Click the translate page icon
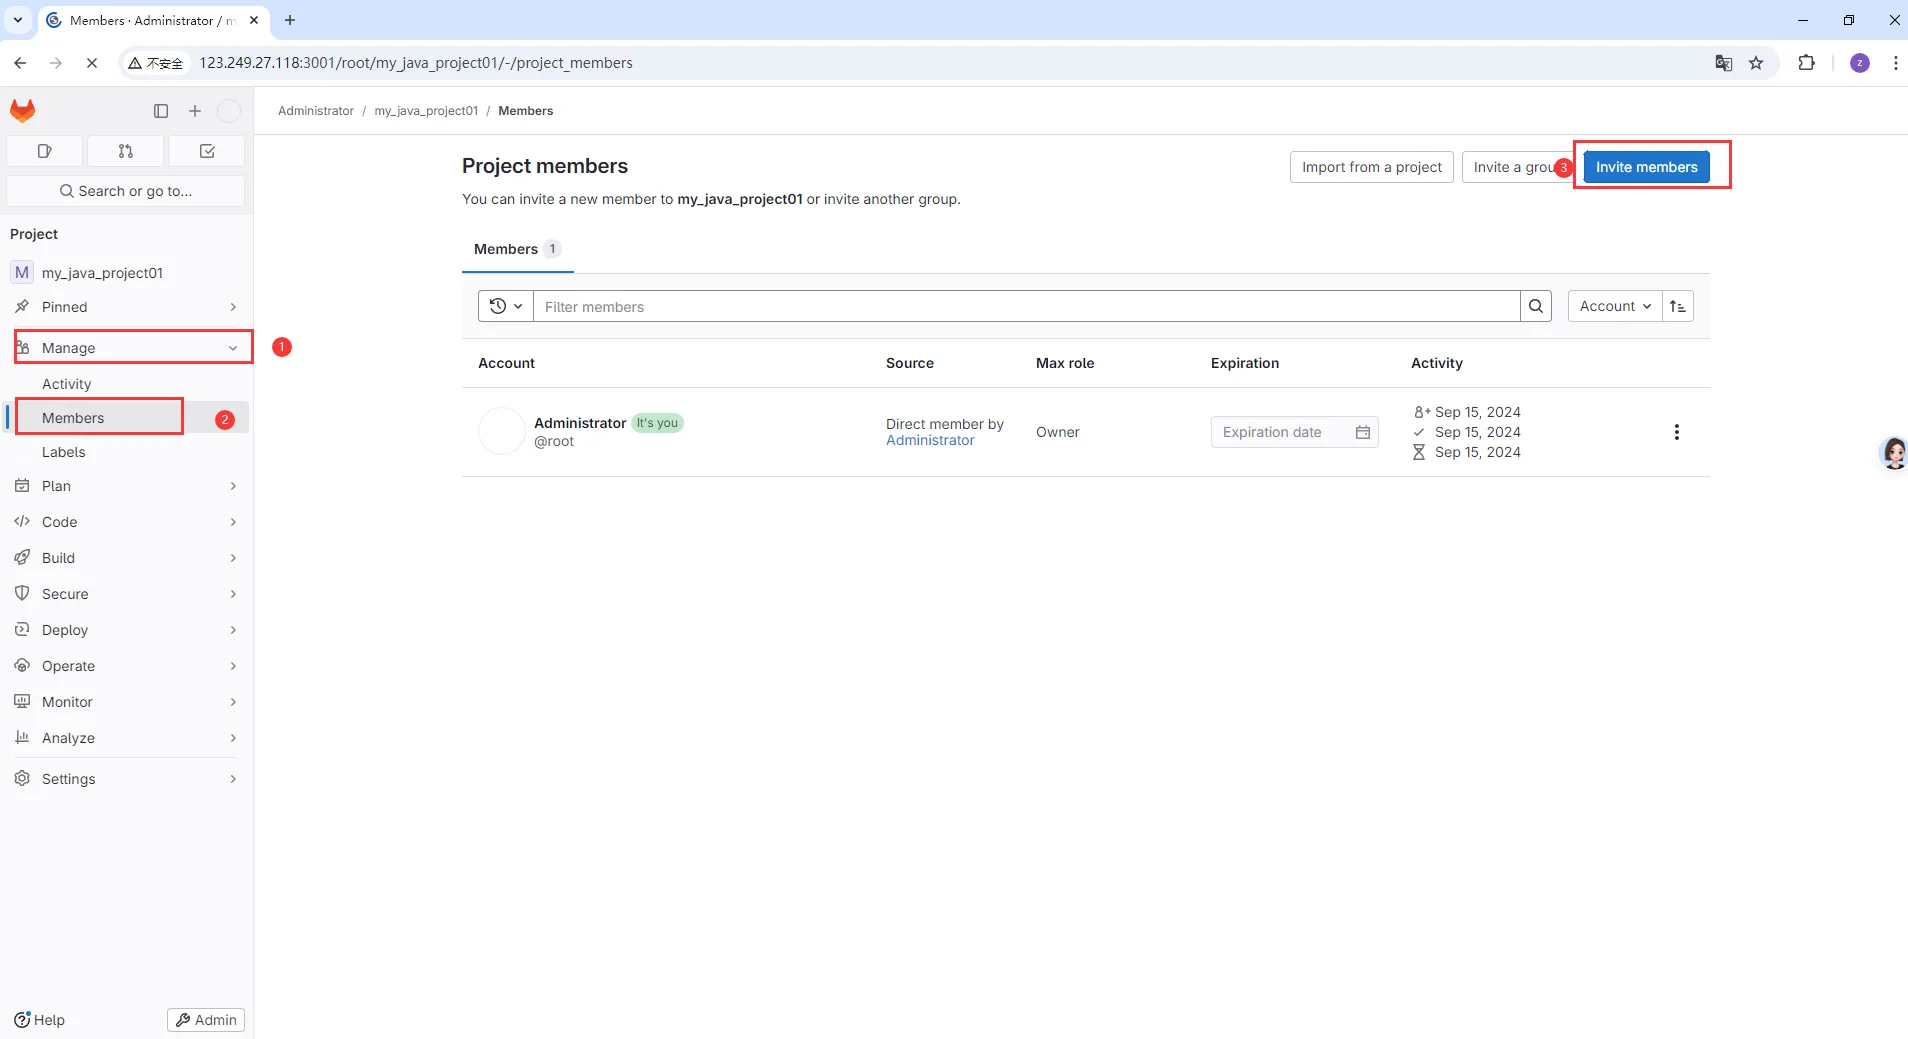Screen dimensions: 1908x1039 (1724, 63)
